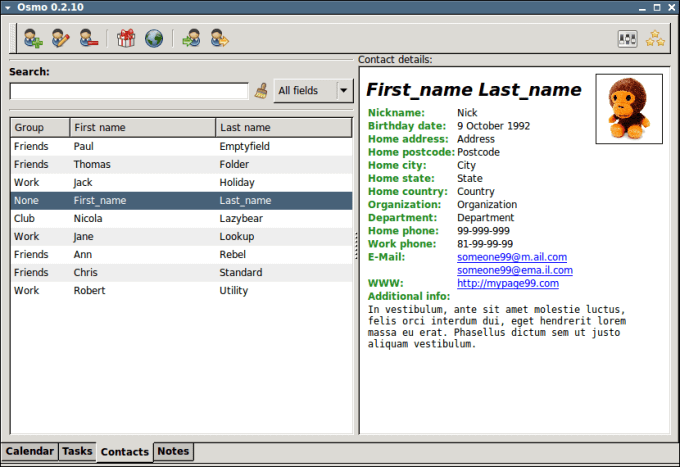
Task: Select the Nicola Lazybear contact row
Action: (x=181, y=219)
